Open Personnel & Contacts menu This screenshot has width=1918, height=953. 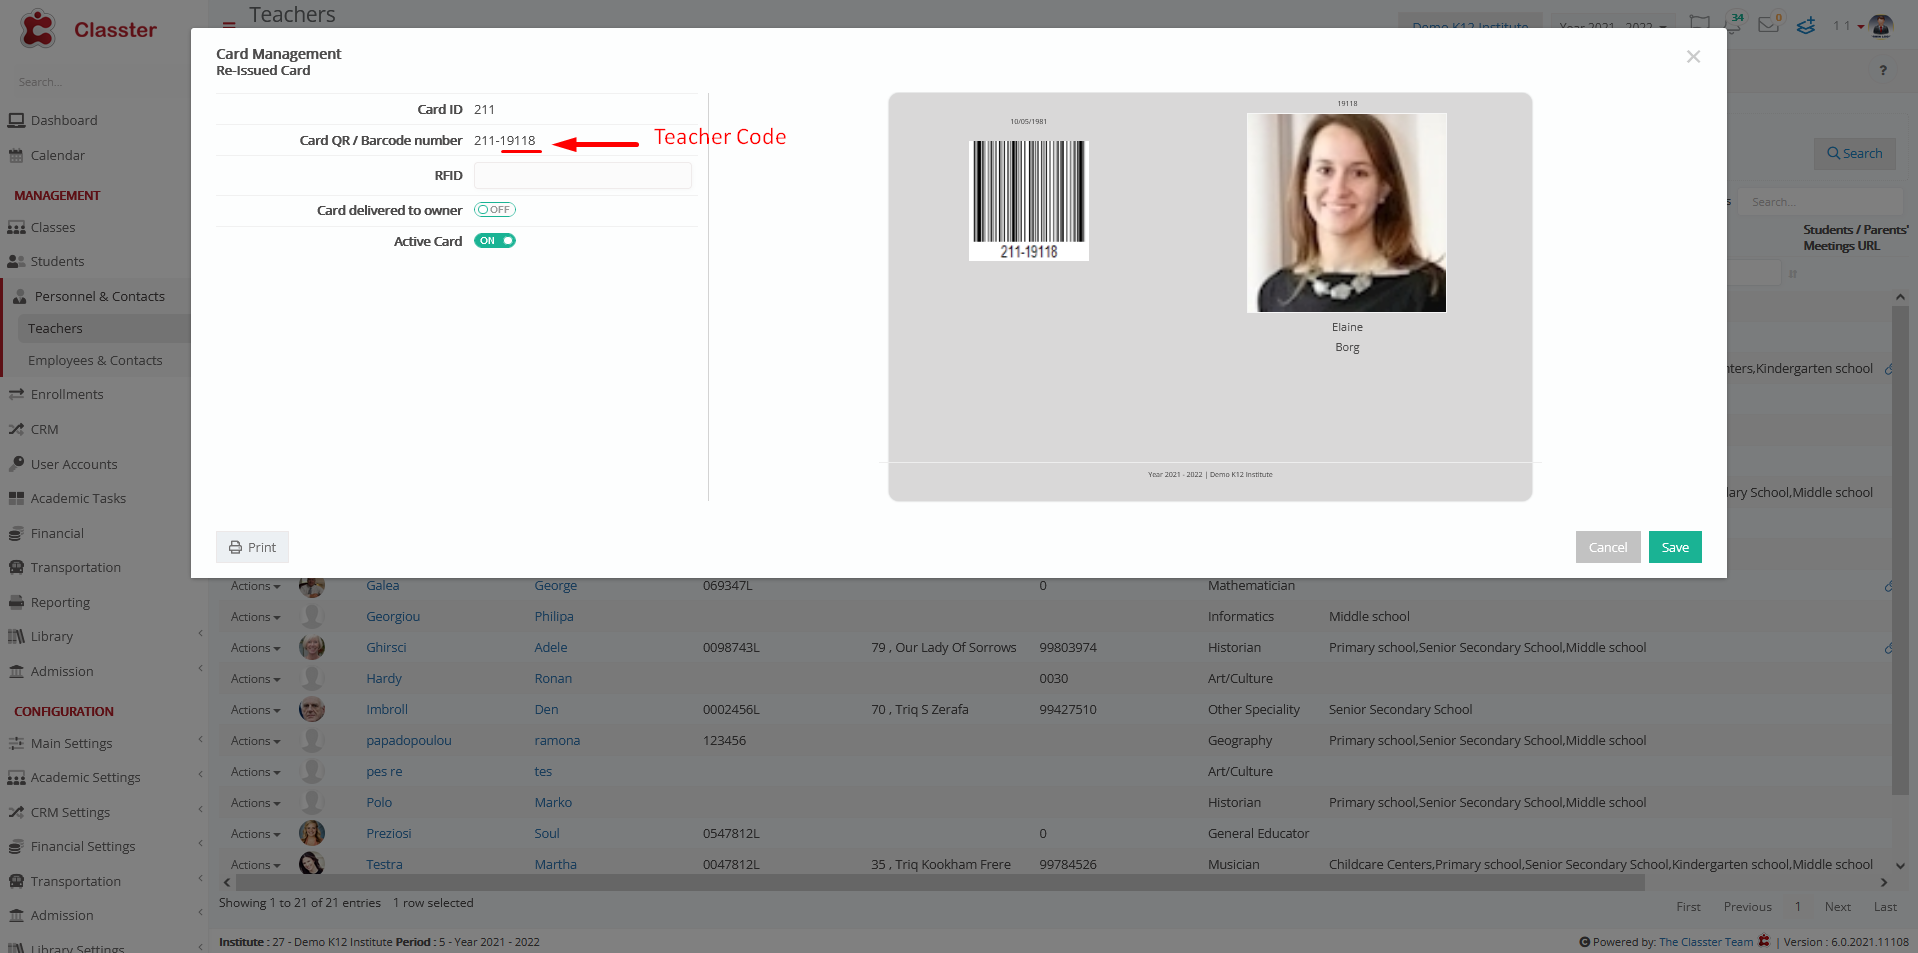[99, 296]
